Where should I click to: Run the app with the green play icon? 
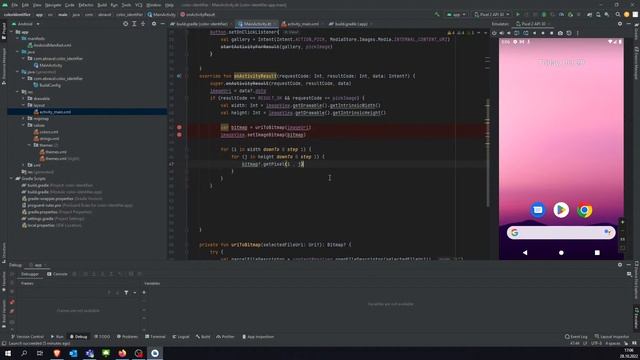(x=518, y=14)
